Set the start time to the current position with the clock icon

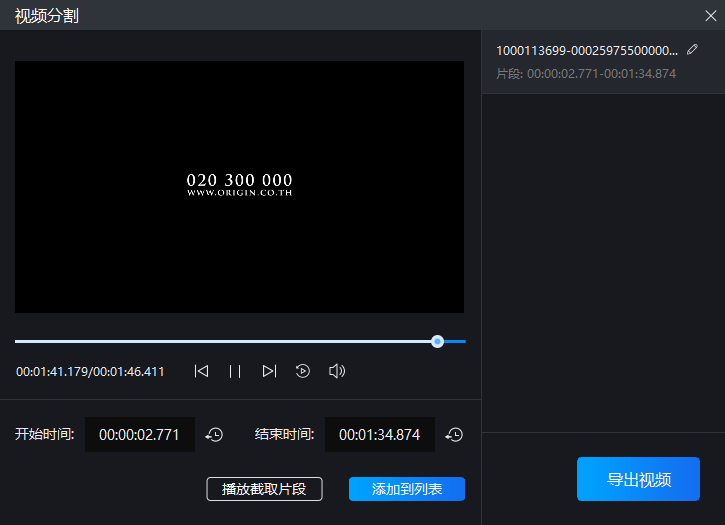(215, 435)
